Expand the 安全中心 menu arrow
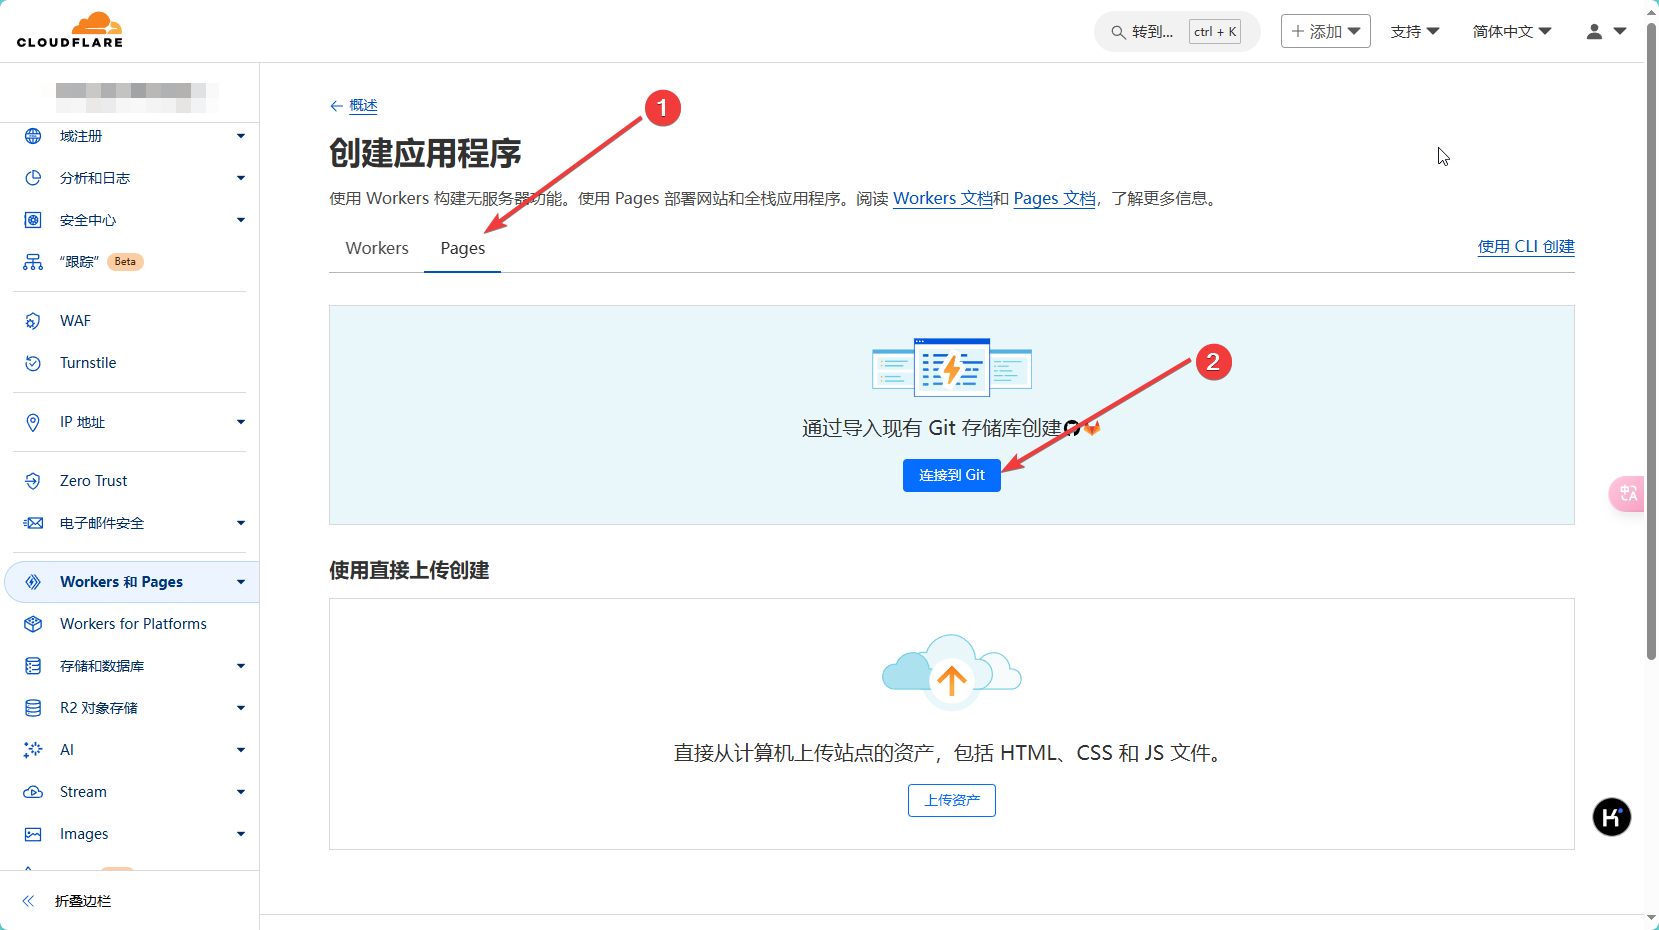This screenshot has height=930, width=1659. (x=241, y=220)
